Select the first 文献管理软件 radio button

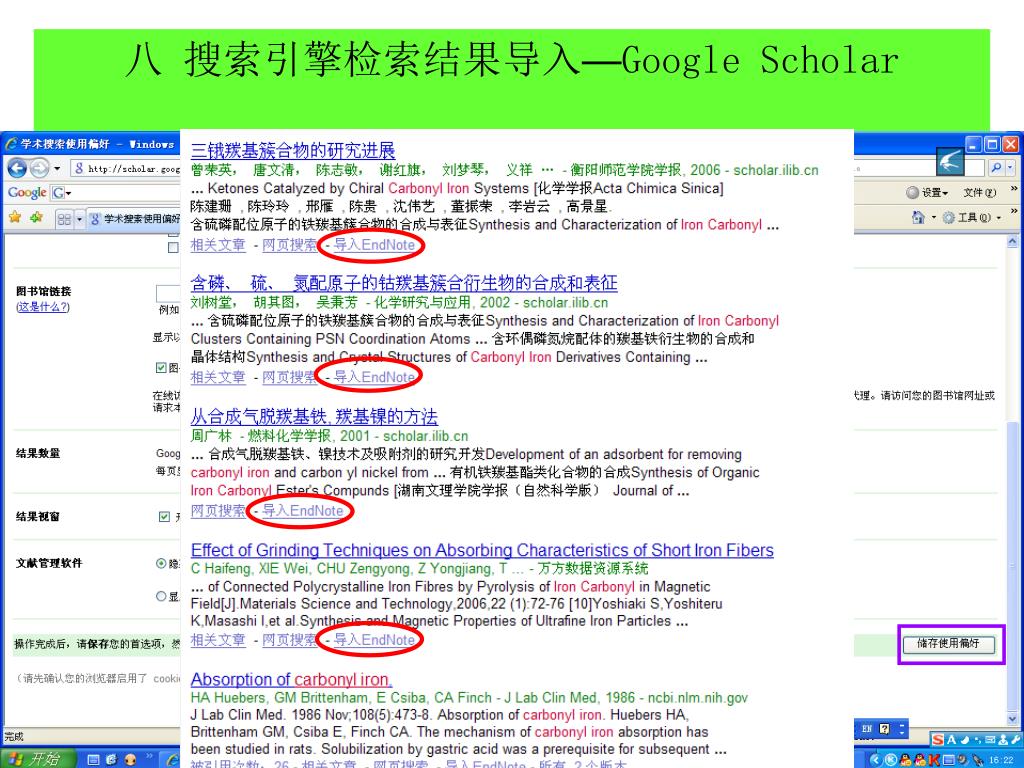[x=161, y=564]
